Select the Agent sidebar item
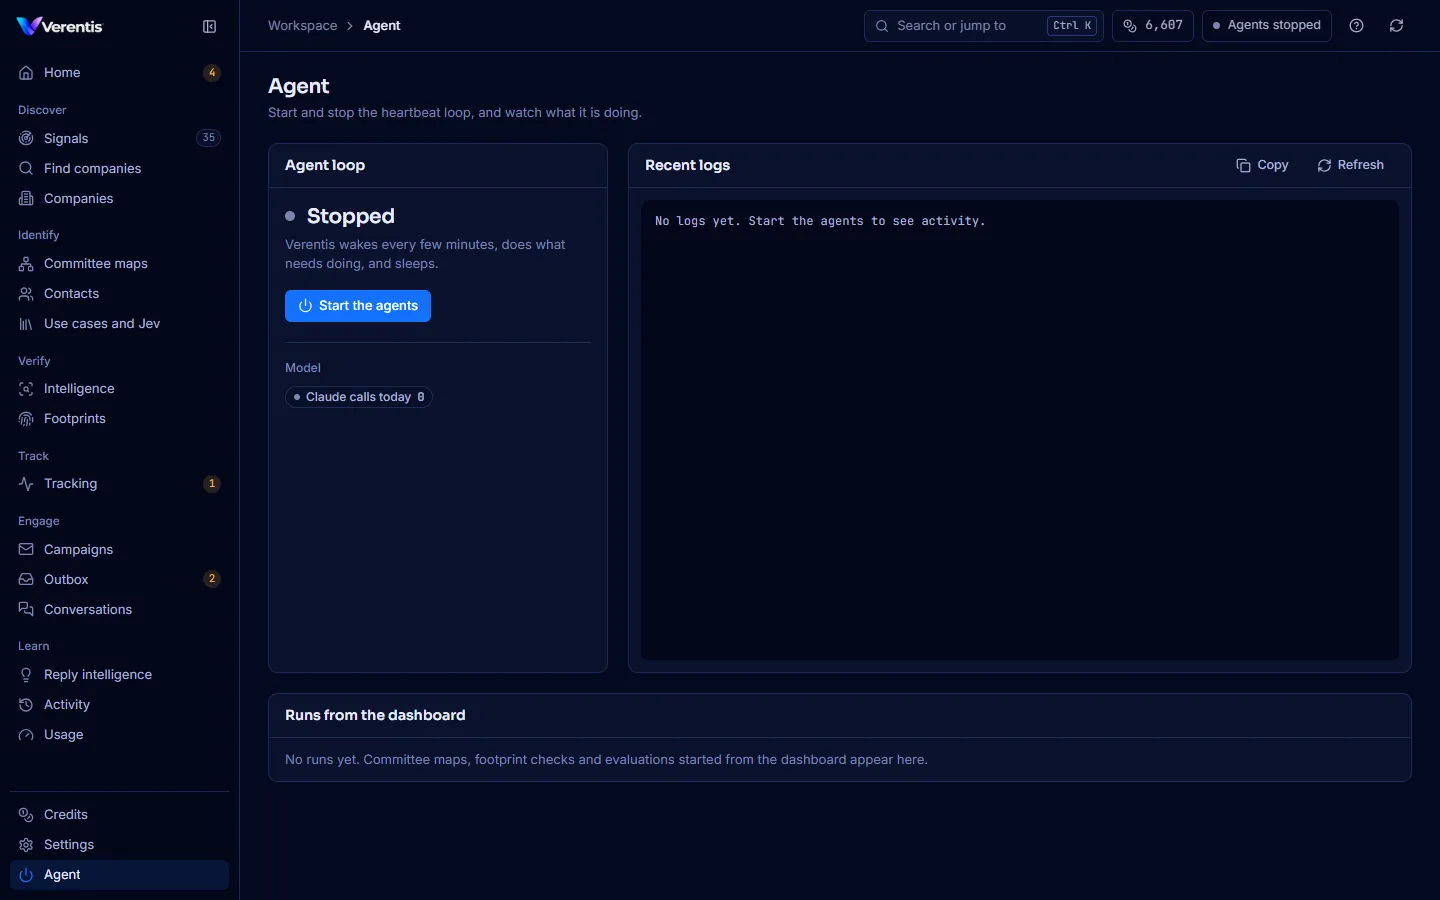 click(119, 875)
